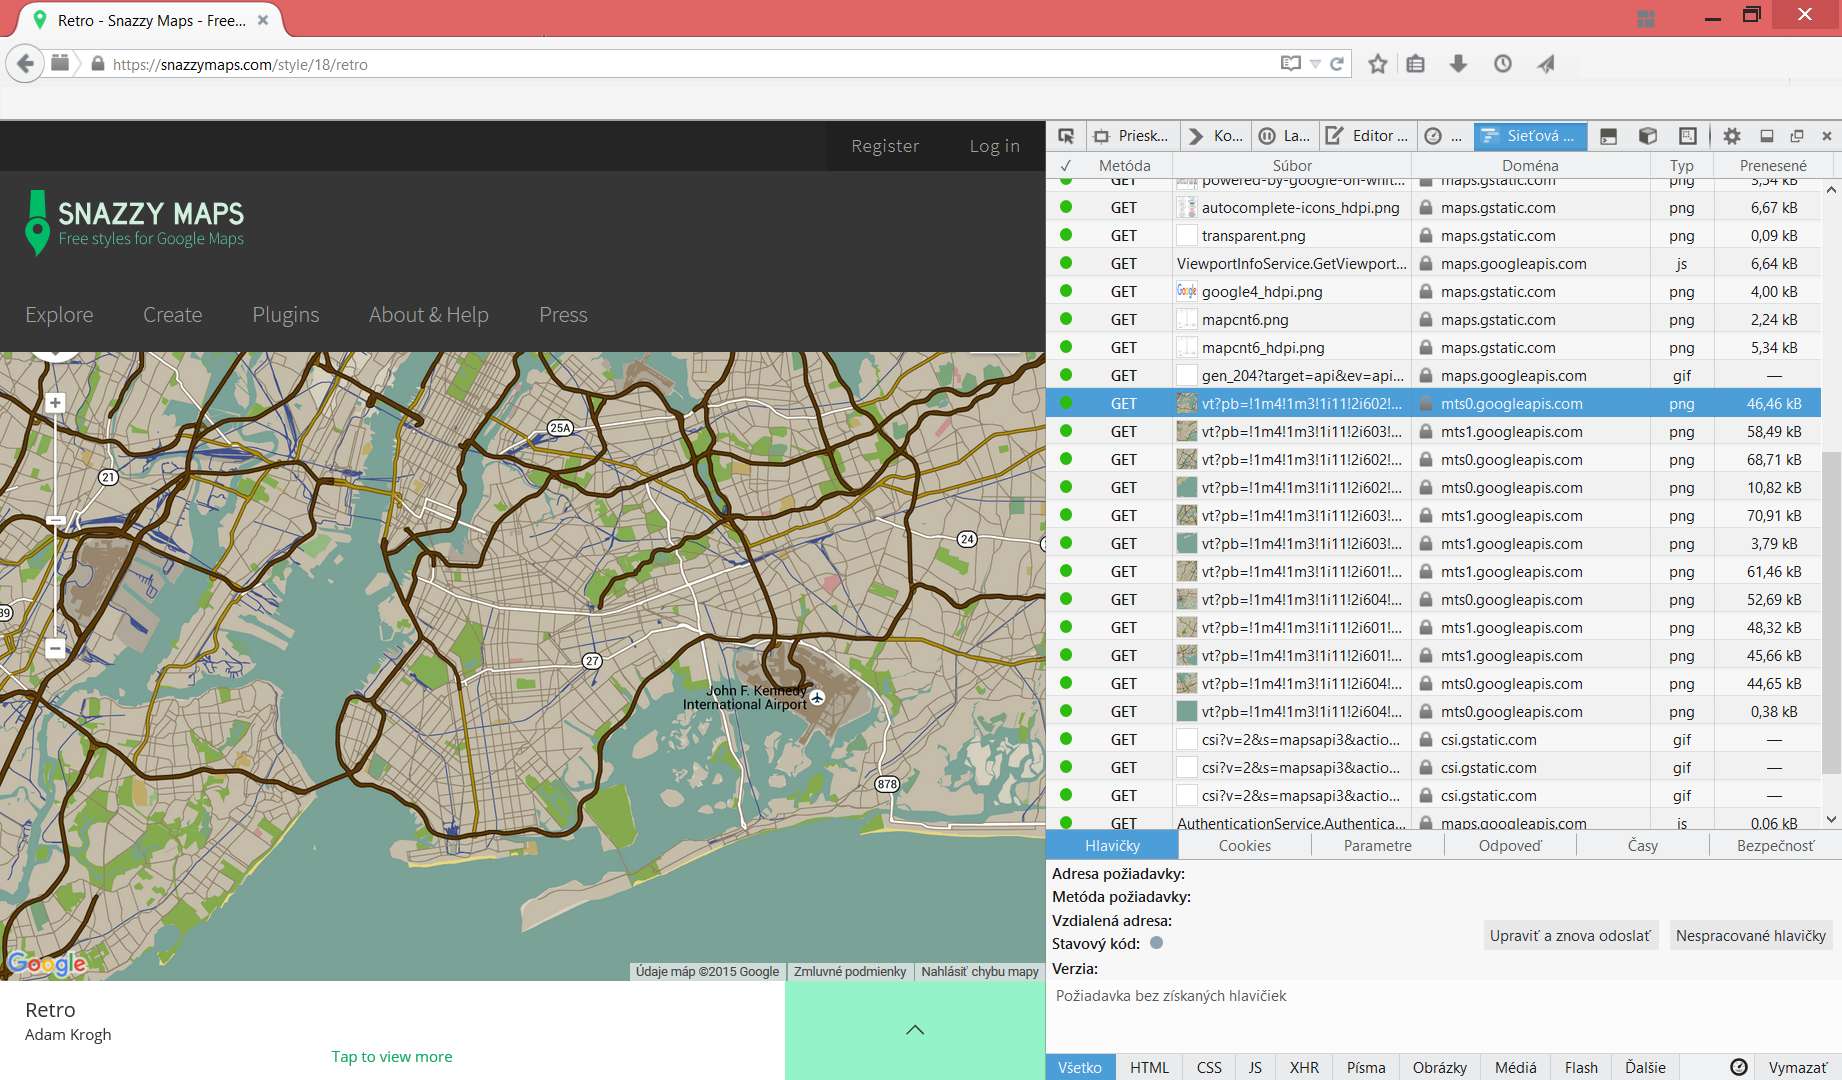Viewport: 1842px width, 1080px height.
Task: Bookmark this page with the star icon
Action: (1378, 64)
